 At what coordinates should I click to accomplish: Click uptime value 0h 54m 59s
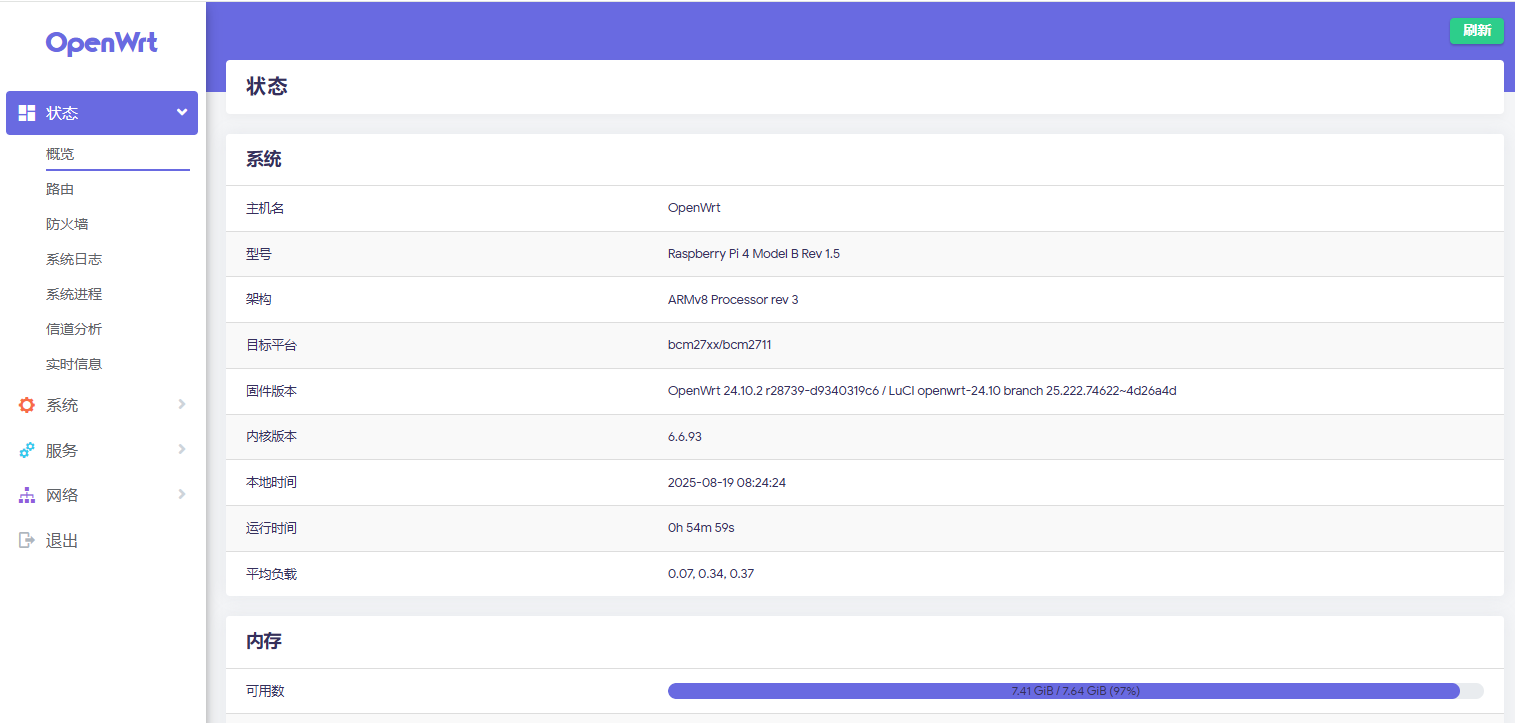[x=701, y=528]
